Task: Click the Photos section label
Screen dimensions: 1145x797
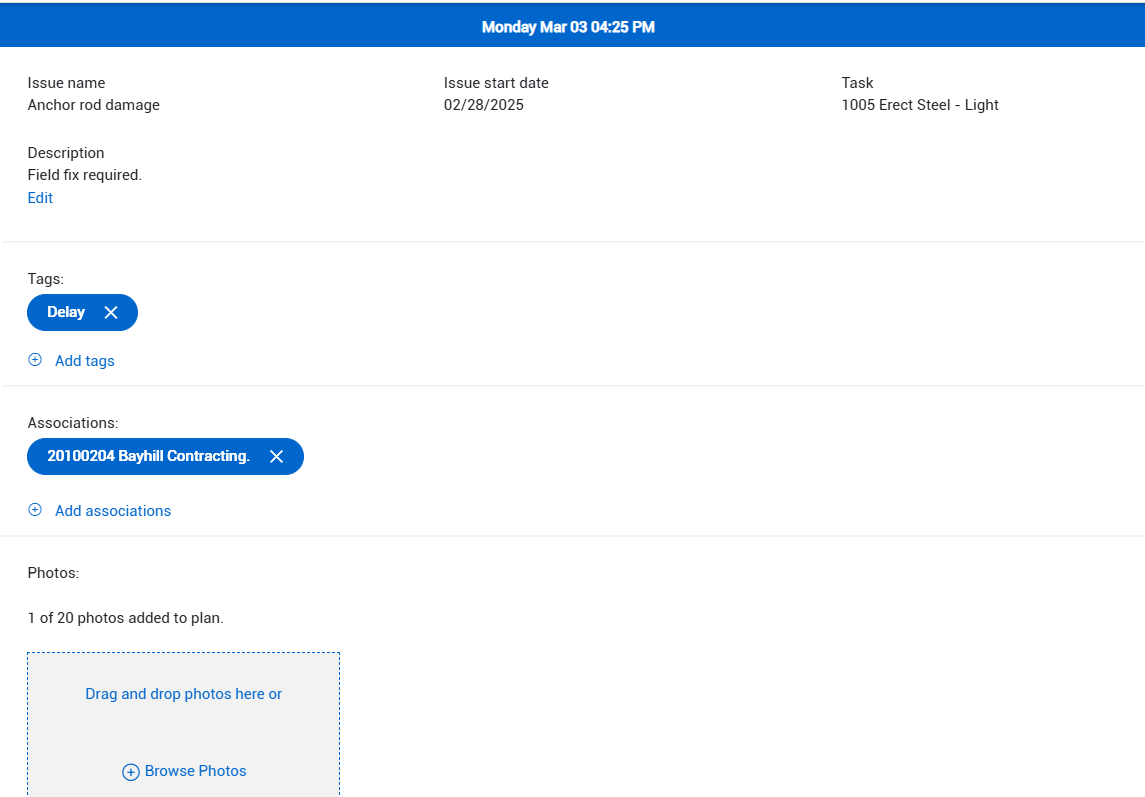Action: coord(52,573)
